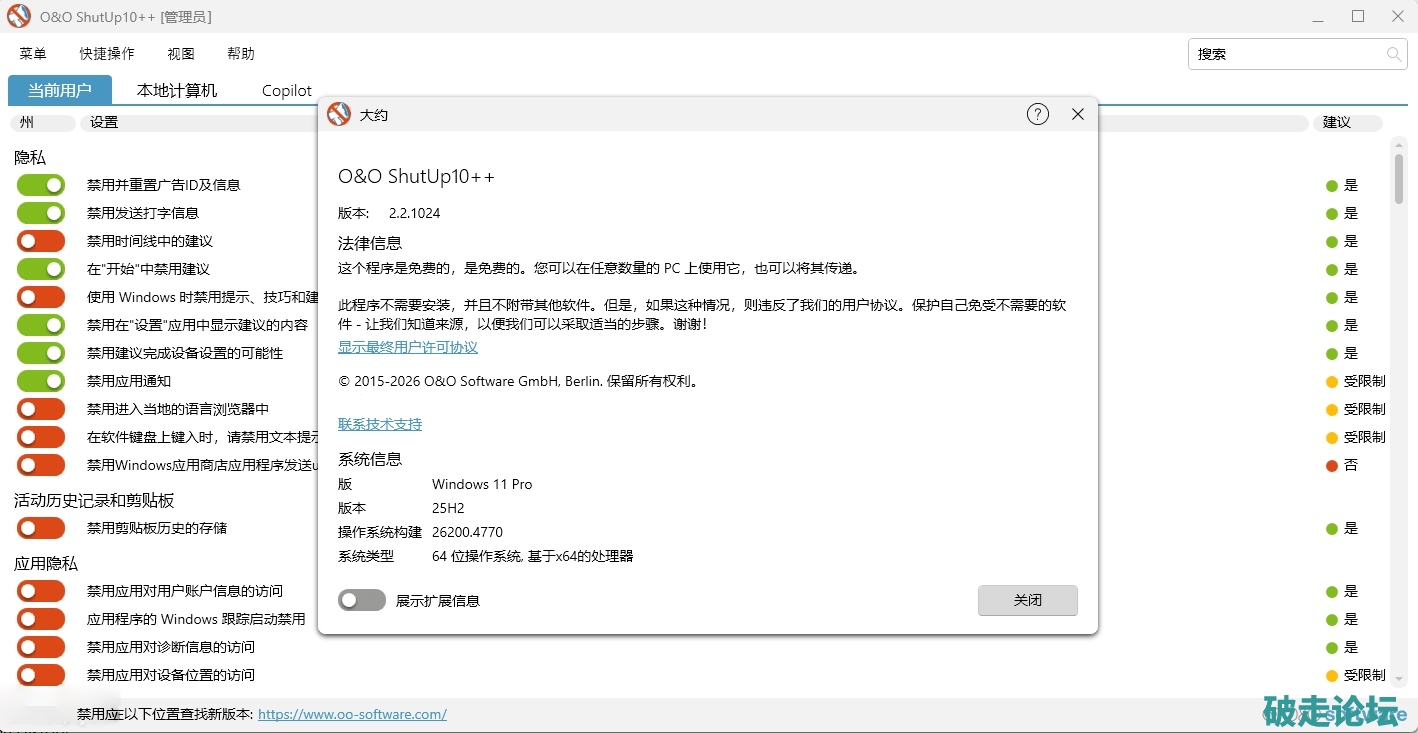The width and height of the screenshot is (1418, 733).
Task: Click yellow 受限制 indicator for 禁用应用通知
Action: click(1331, 381)
